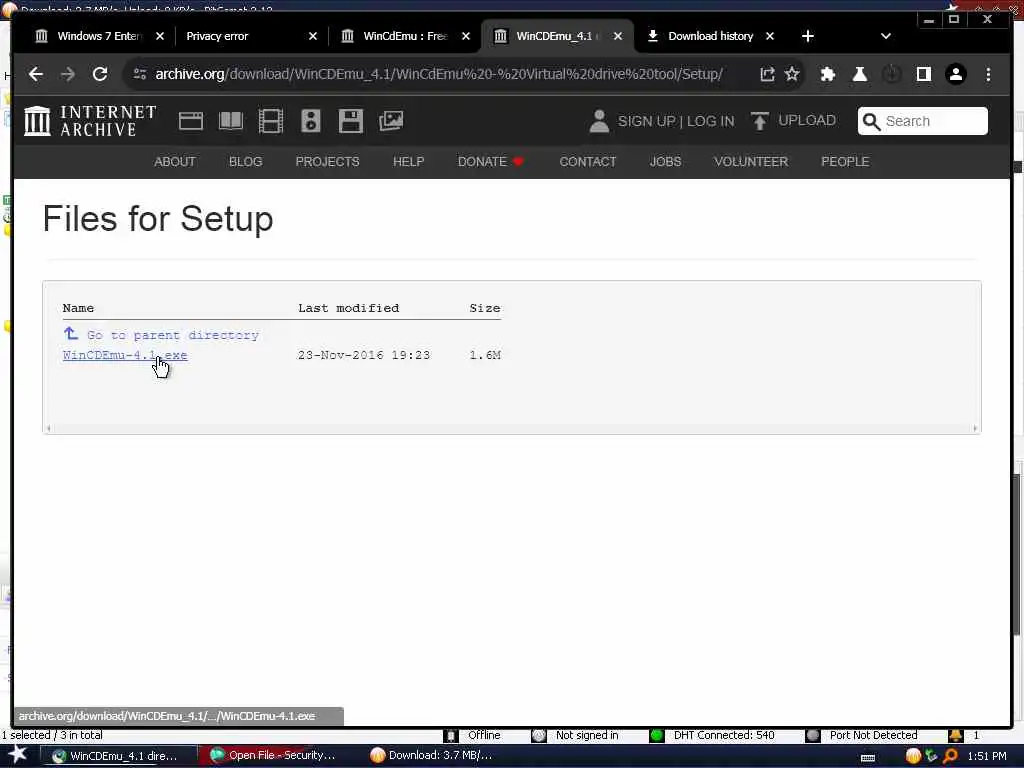The width and height of the screenshot is (1024, 768).
Task: Reload the current page
Action: [100, 74]
